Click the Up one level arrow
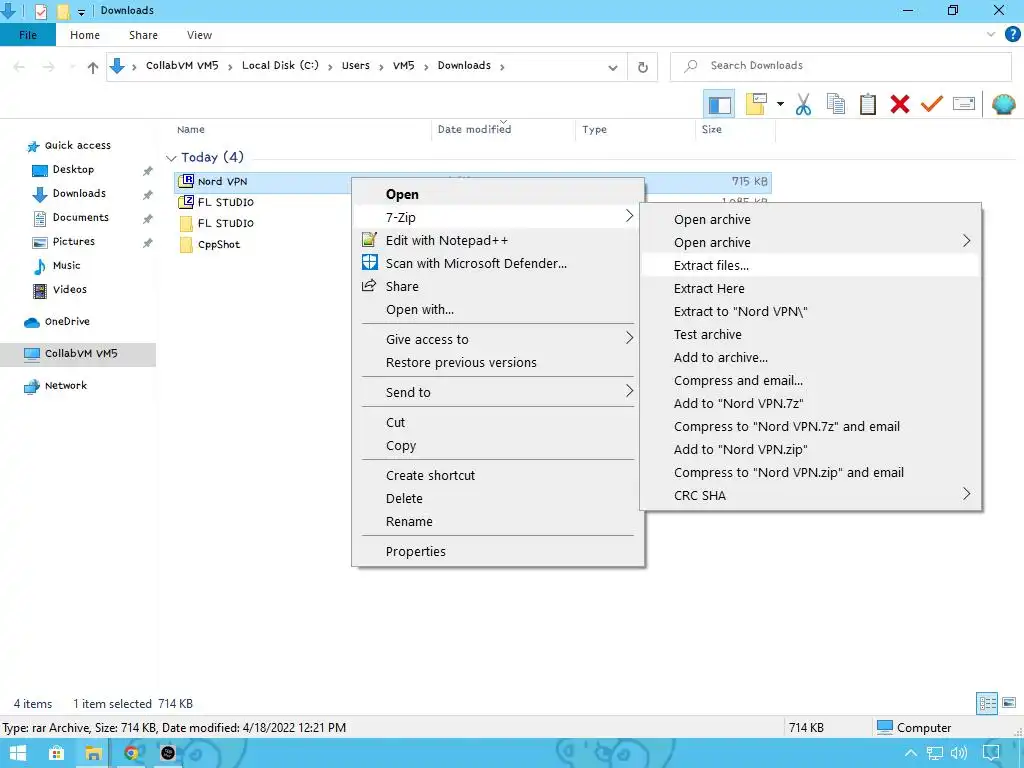Screen dimensions: 1024x768 [x=93, y=67]
